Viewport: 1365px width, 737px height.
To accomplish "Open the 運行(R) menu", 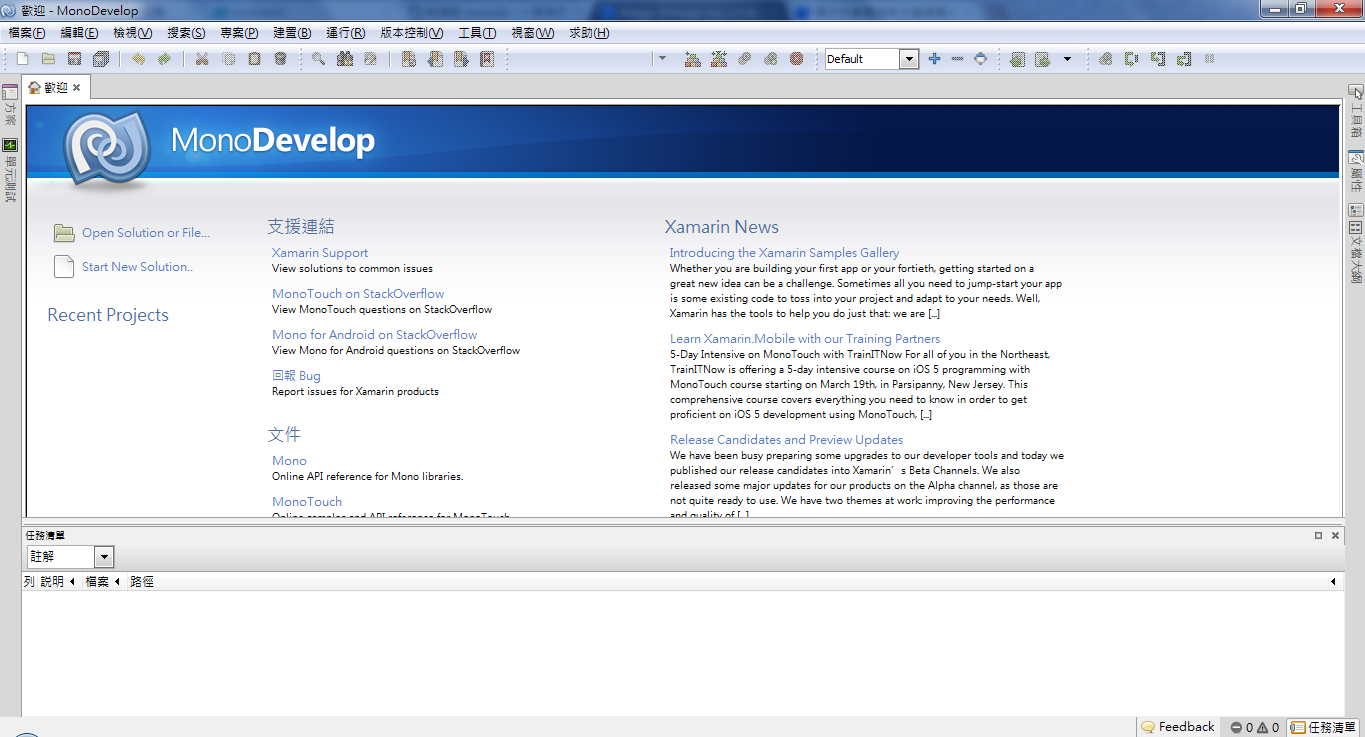I will 345,33.
